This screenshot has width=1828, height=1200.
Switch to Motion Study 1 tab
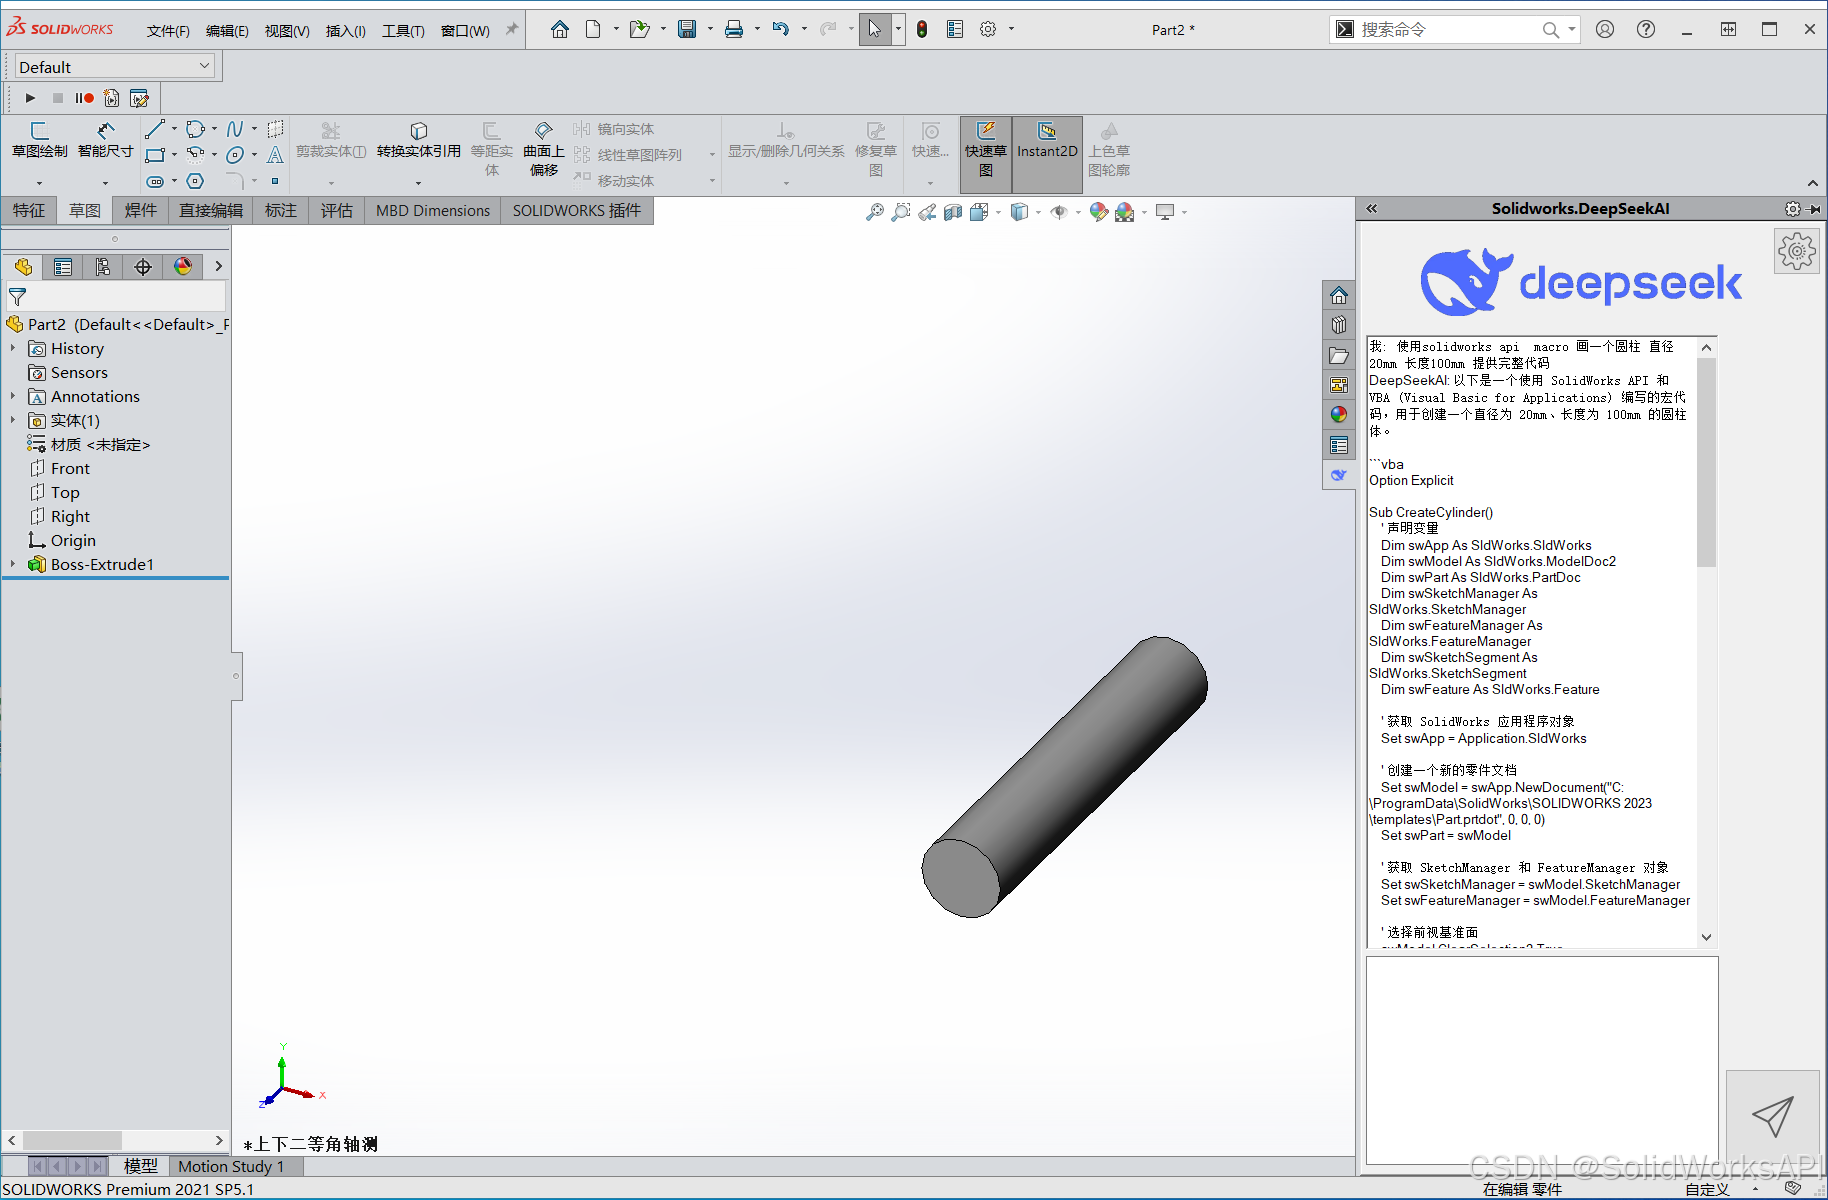pos(231,1166)
